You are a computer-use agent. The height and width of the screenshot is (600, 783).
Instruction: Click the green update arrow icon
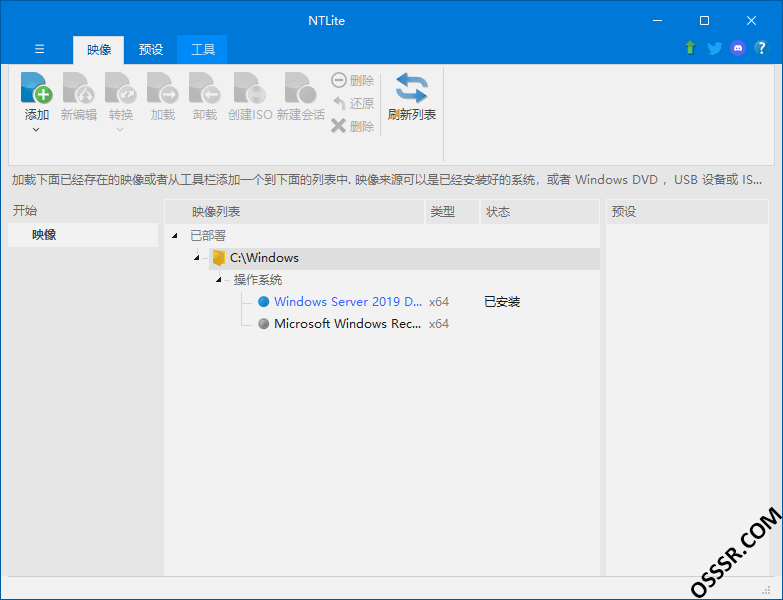click(x=691, y=48)
